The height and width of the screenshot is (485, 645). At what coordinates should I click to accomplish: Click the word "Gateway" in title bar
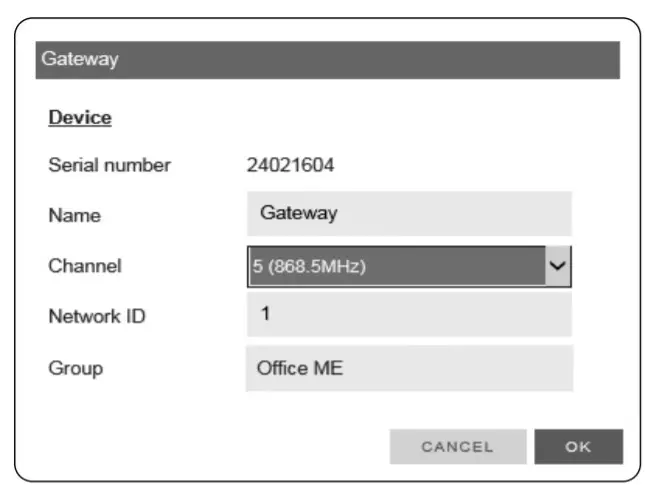point(80,59)
